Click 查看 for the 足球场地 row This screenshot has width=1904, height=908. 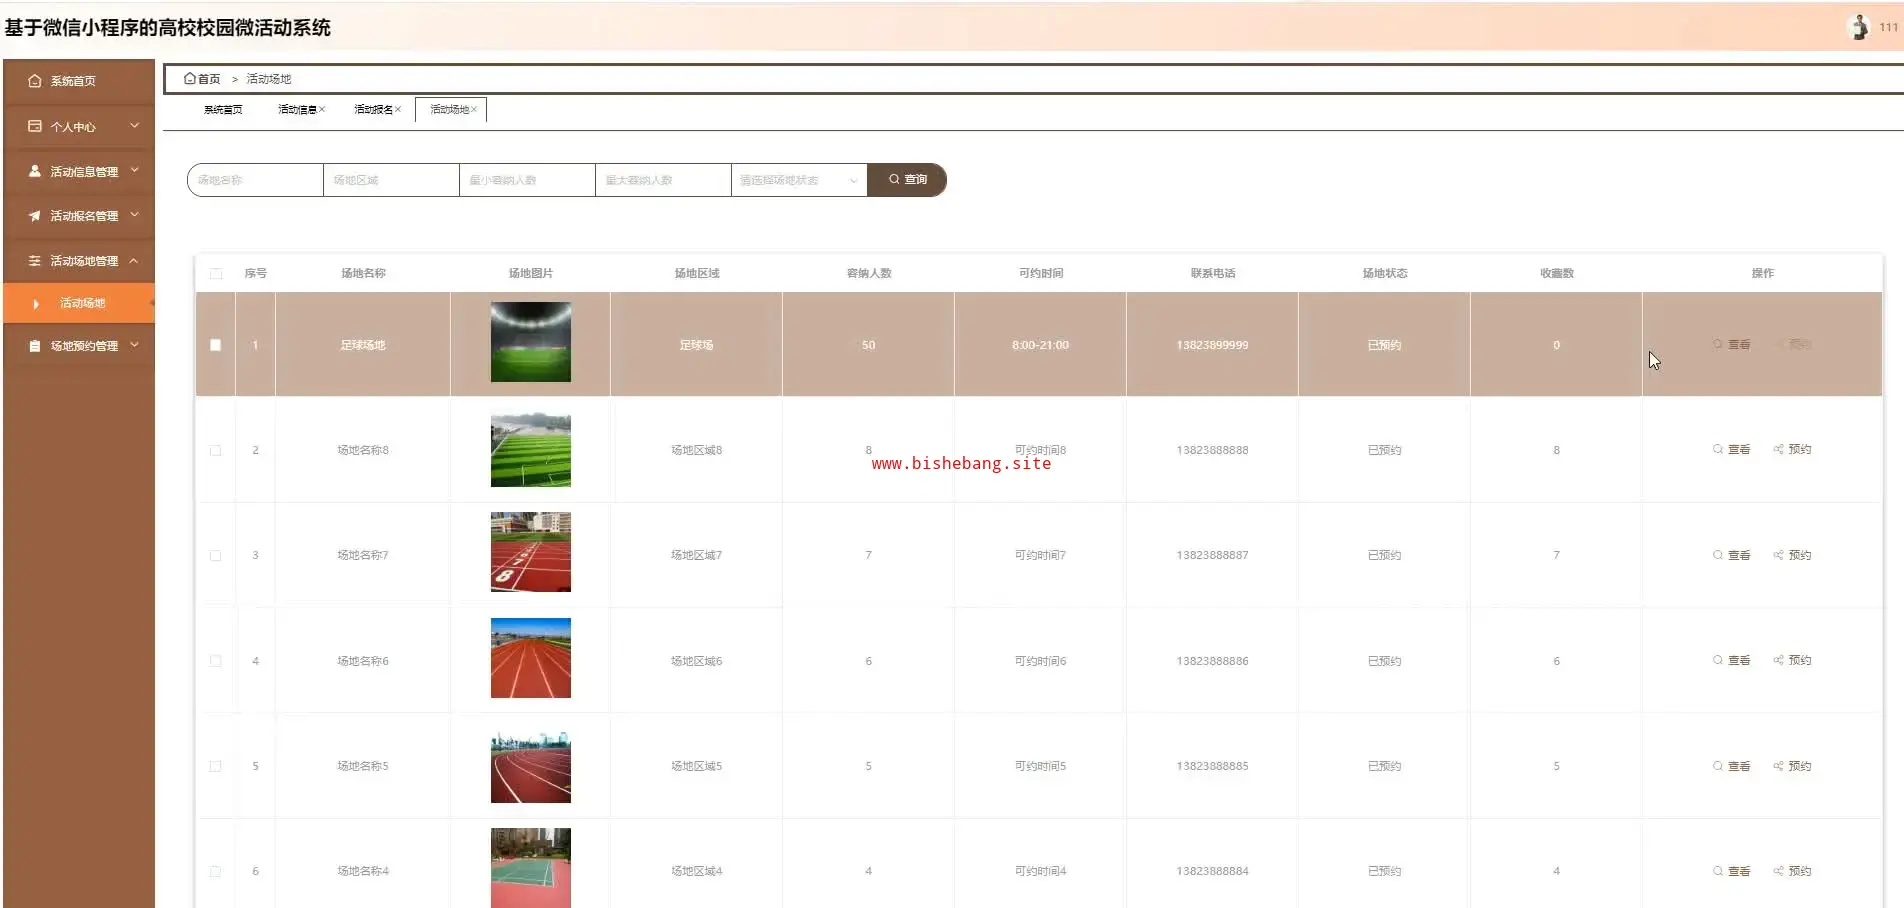point(1732,344)
